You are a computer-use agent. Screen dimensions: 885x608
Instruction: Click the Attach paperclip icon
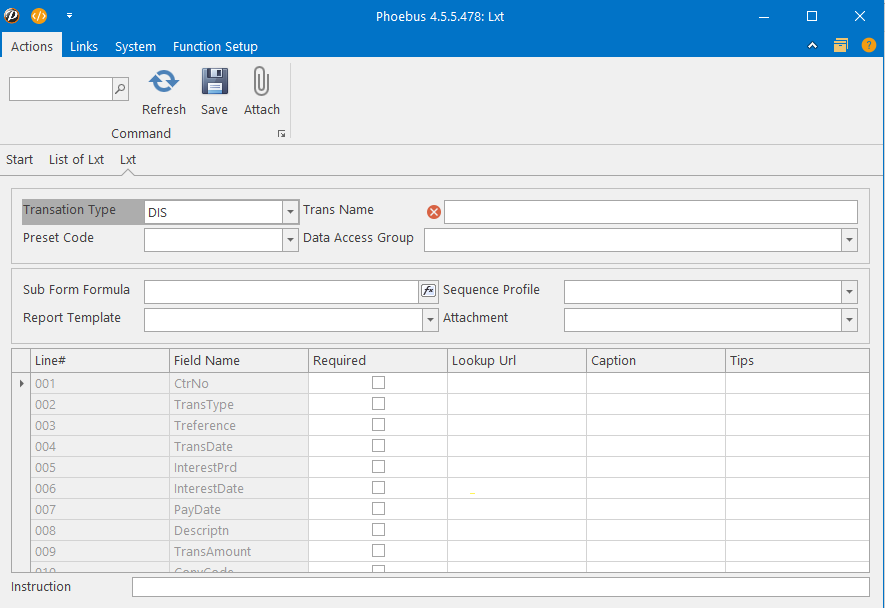tap(261, 82)
